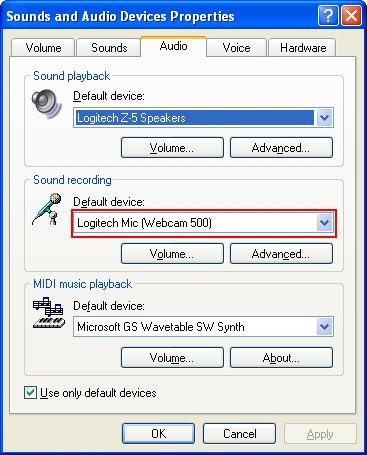
Task: Close the Sounds and Audio Devices dialog
Action: [351, 16]
